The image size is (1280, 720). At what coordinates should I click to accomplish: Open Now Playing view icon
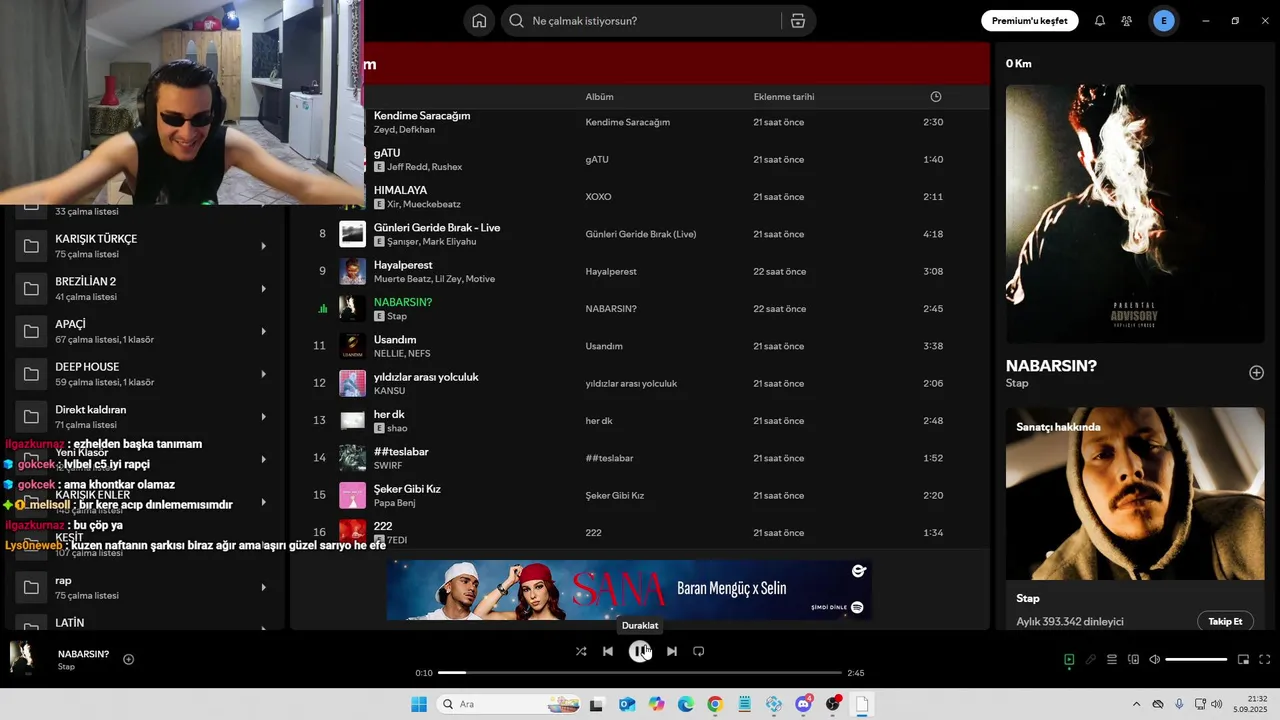(1069, 659)
